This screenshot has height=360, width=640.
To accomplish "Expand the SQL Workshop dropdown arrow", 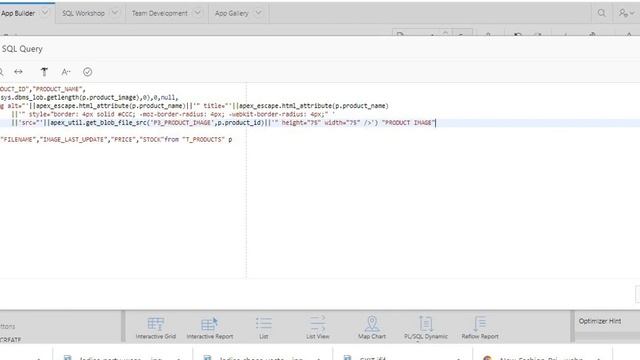I will 115,13.
